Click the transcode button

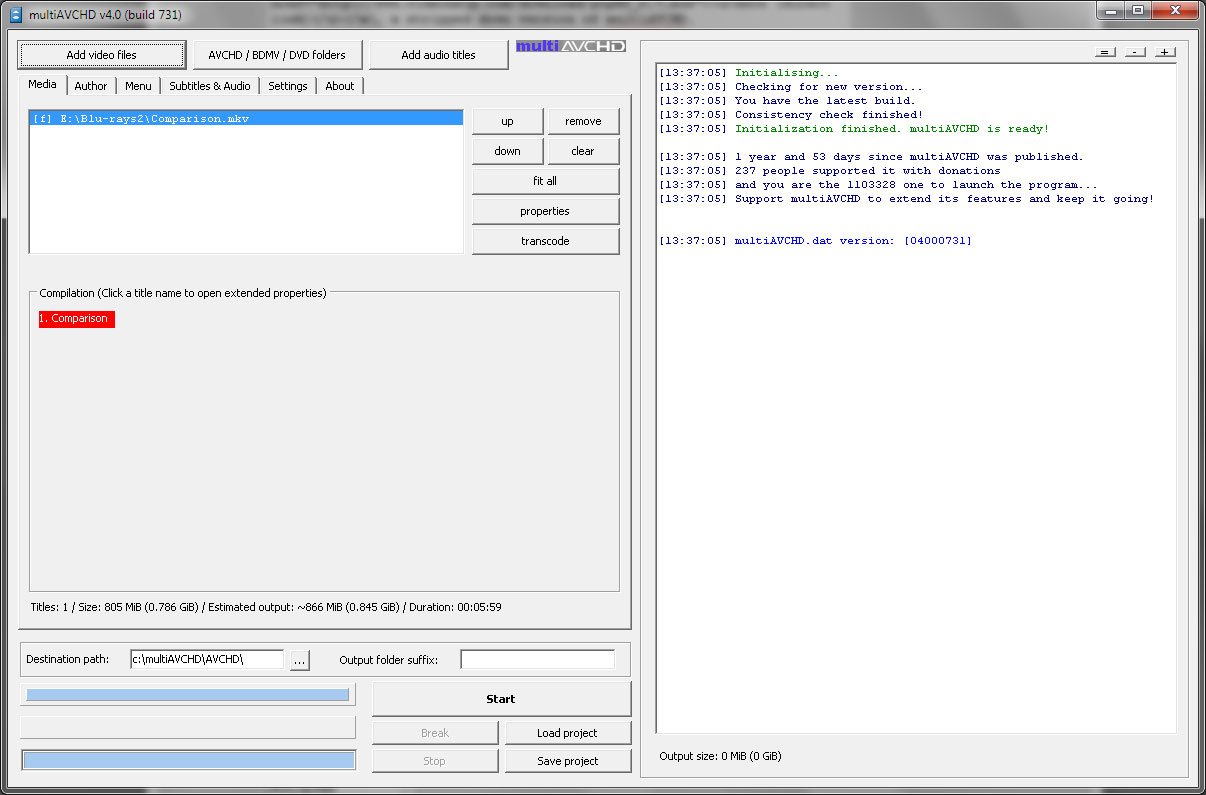(545, 241)
